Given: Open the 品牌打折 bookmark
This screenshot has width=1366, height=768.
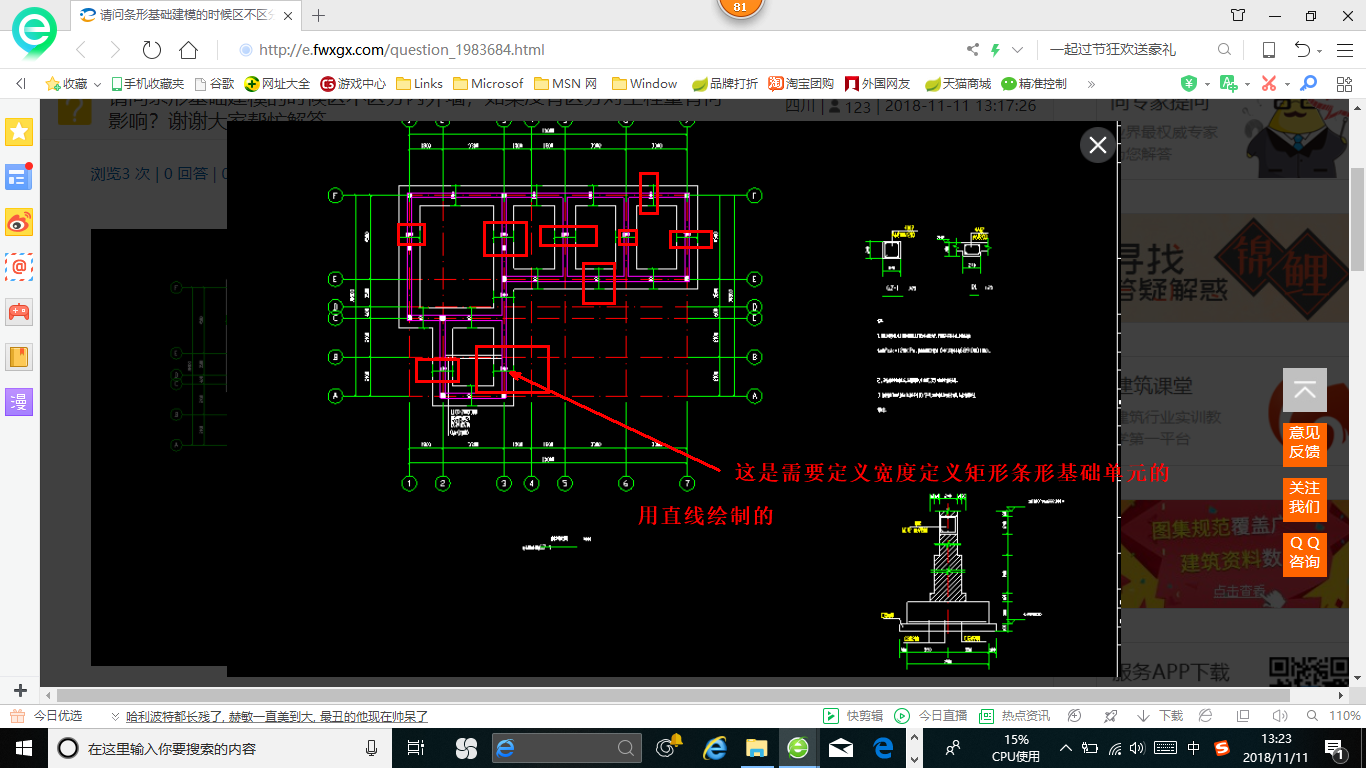Looking at the screenshot, I should [725, 84].
